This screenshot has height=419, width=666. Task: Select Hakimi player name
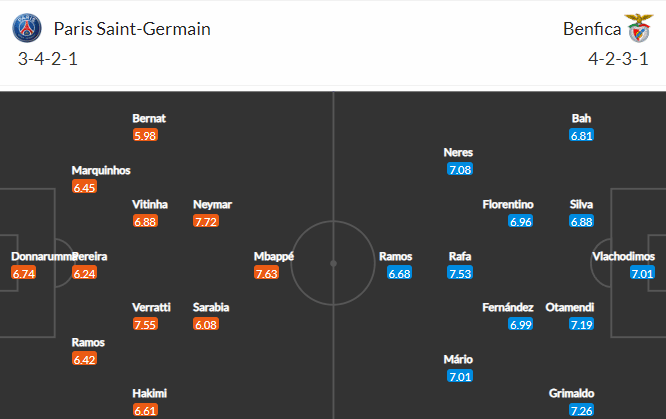pyautogui.click(x=150, y=394)
